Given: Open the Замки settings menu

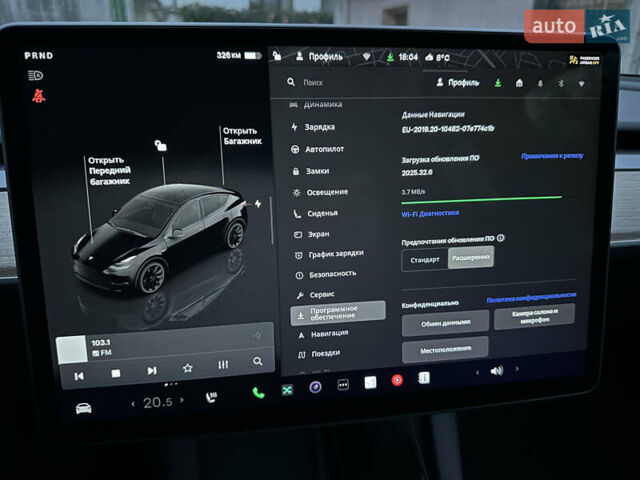Looking at the screenshot, I should click(311, 171).
